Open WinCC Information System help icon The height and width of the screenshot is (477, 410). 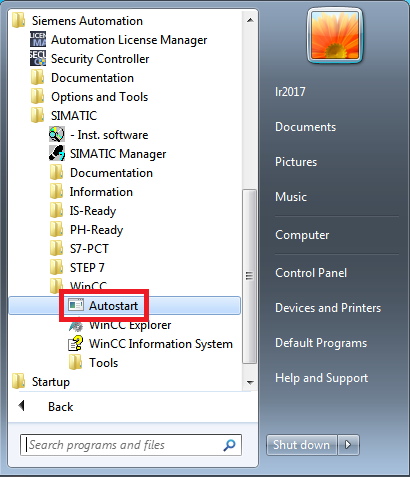click(76, 344)
